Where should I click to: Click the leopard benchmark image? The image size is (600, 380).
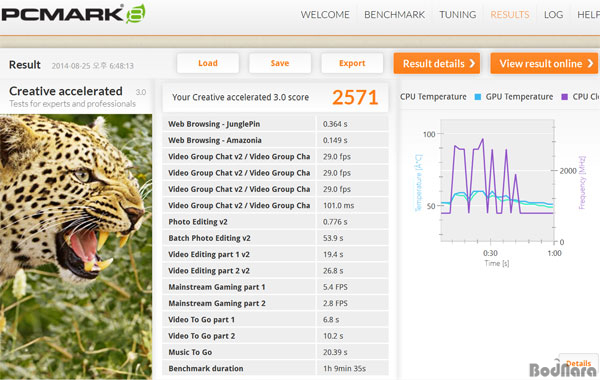tap(76, 247)
